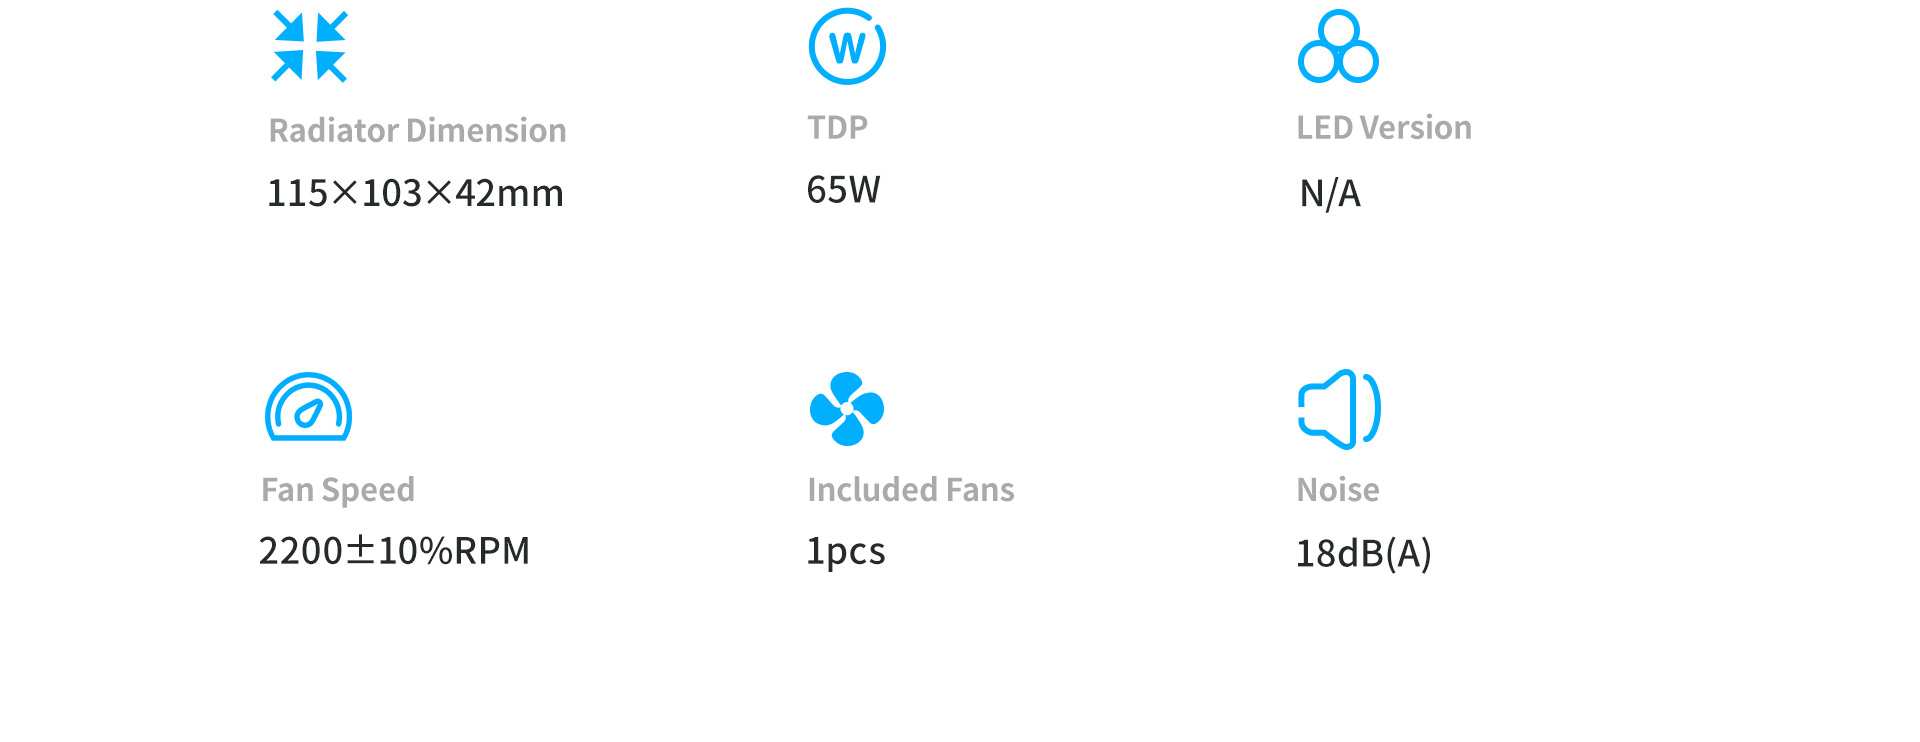Viewport: 1920px width, 742px height.
Task: Select the Radiator Dimension label
Action: (x=418, y=130)
